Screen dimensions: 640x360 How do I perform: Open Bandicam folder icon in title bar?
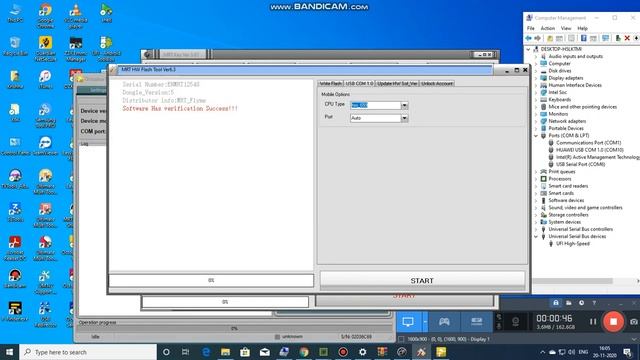[x=569, y=303]
